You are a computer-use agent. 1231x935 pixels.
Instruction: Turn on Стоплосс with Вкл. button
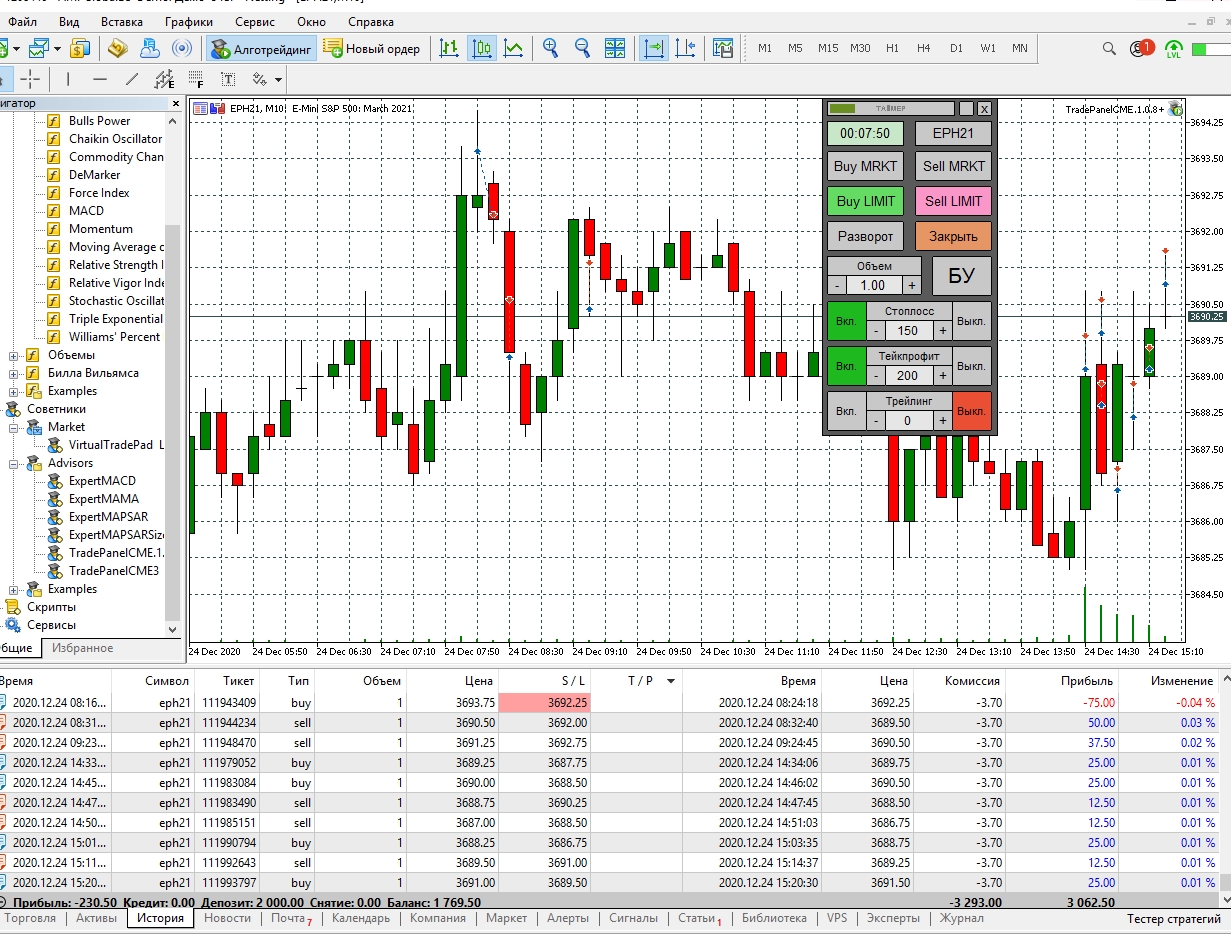pyautogui.click(x=846, y=321)
